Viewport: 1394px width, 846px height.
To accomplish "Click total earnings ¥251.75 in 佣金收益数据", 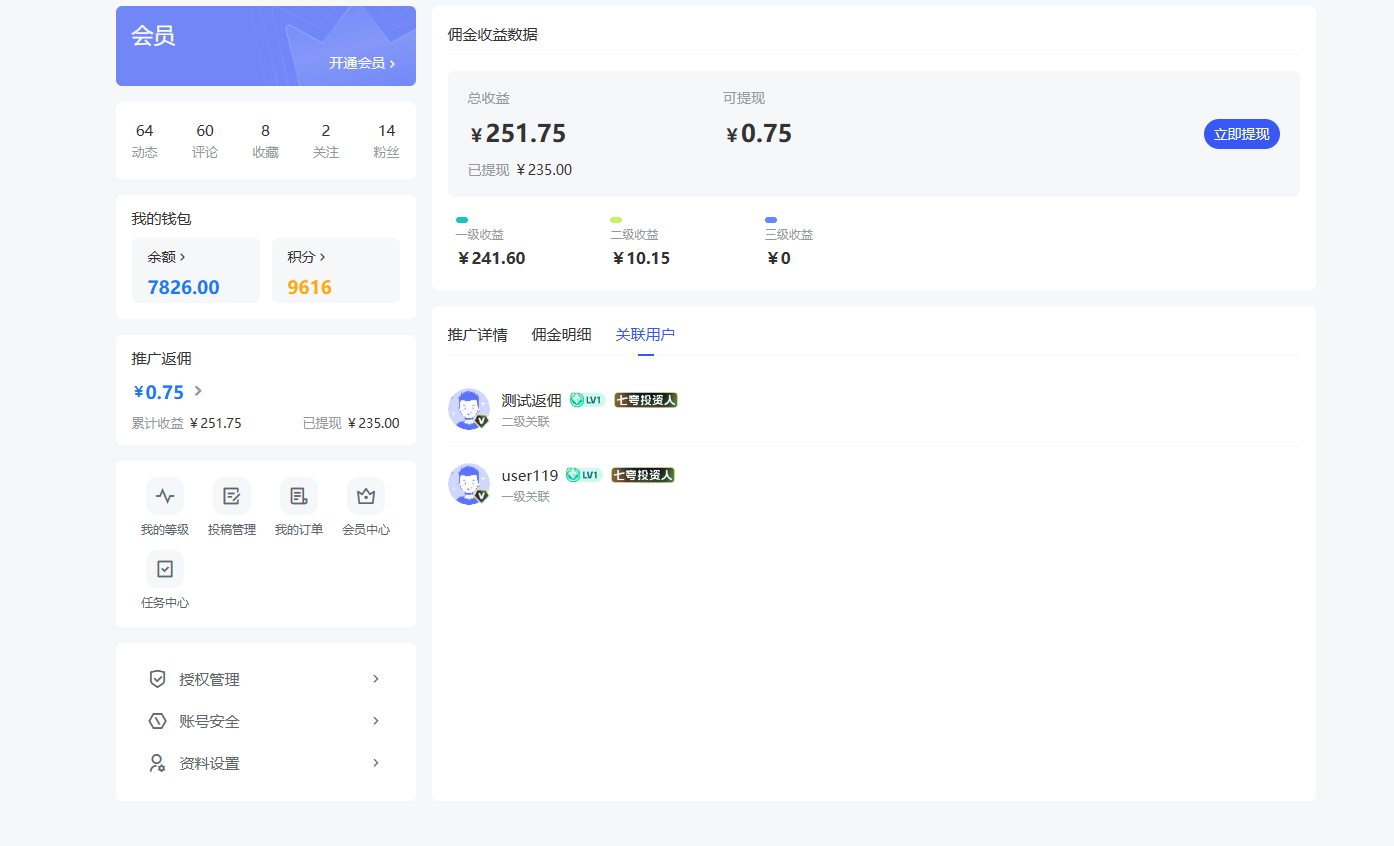I will click(x=517, y=133).
